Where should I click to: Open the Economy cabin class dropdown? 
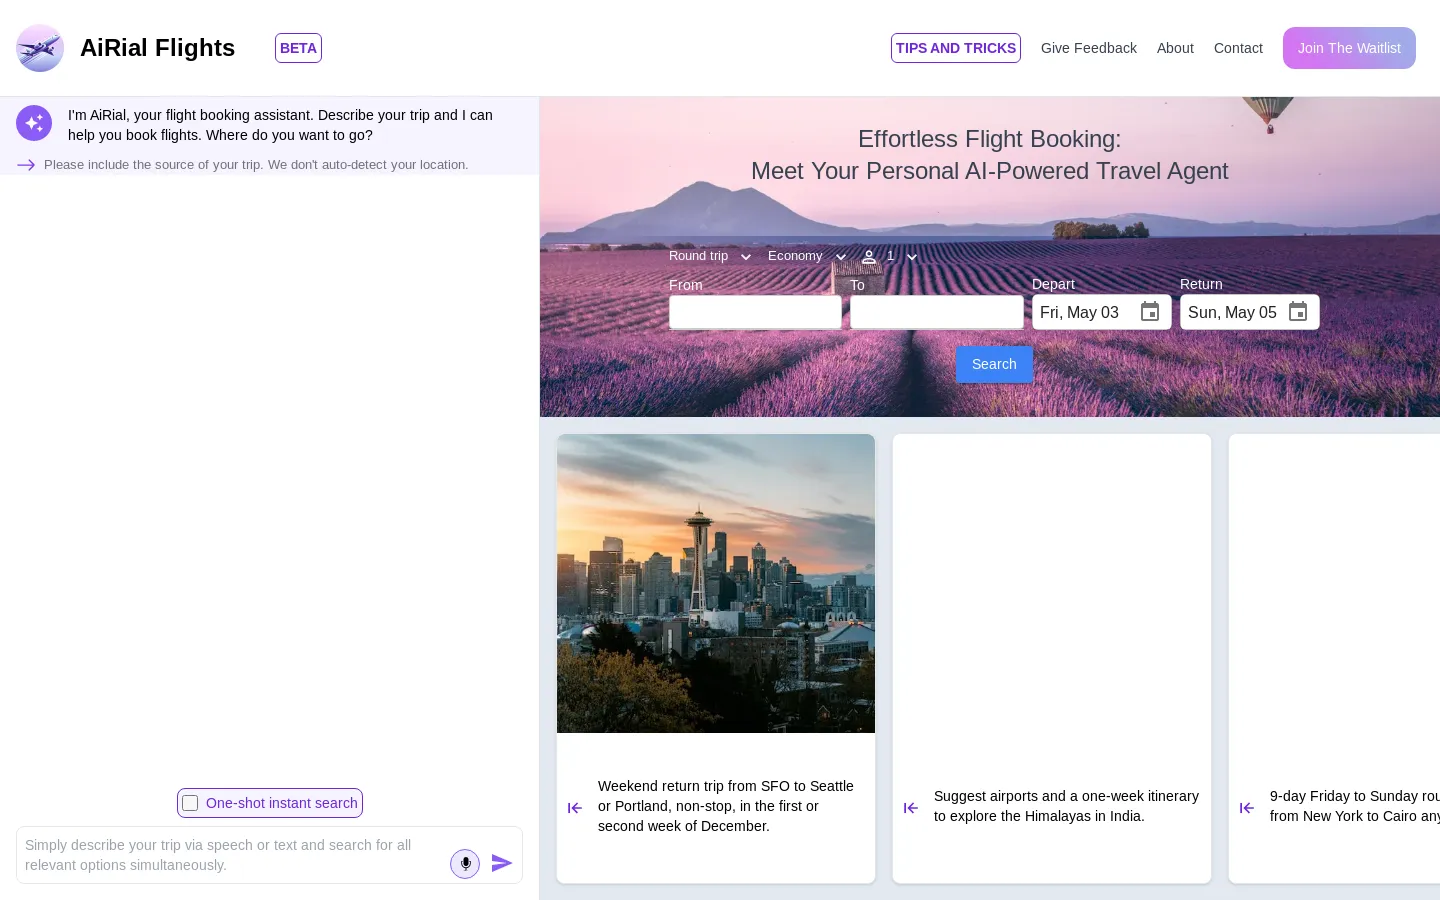pos(806,256)
